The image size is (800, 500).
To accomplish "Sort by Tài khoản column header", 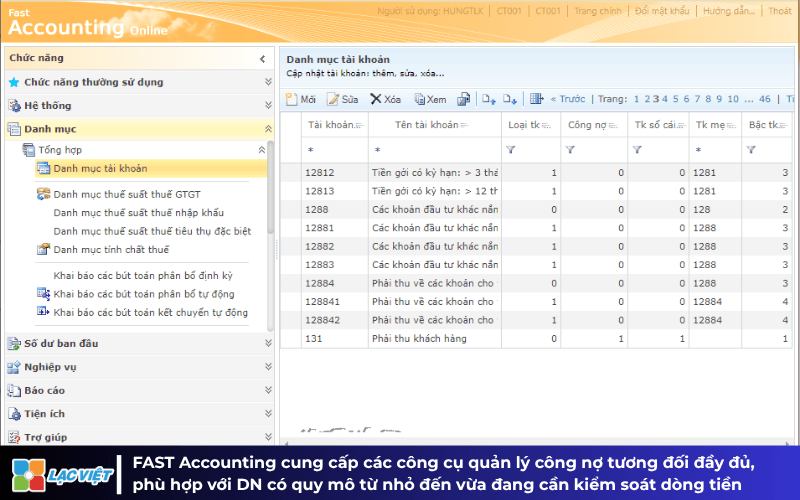I will click(335, 125).
